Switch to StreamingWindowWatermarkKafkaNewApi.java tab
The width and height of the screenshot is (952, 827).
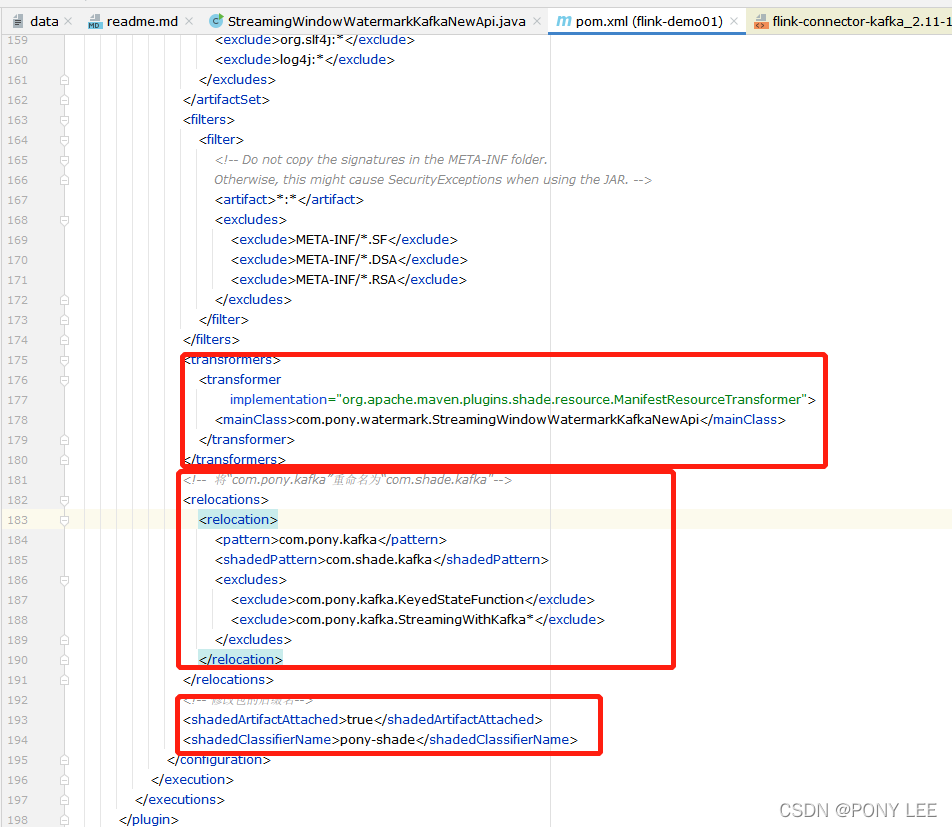pyautogui.click(x=376, y=21)
